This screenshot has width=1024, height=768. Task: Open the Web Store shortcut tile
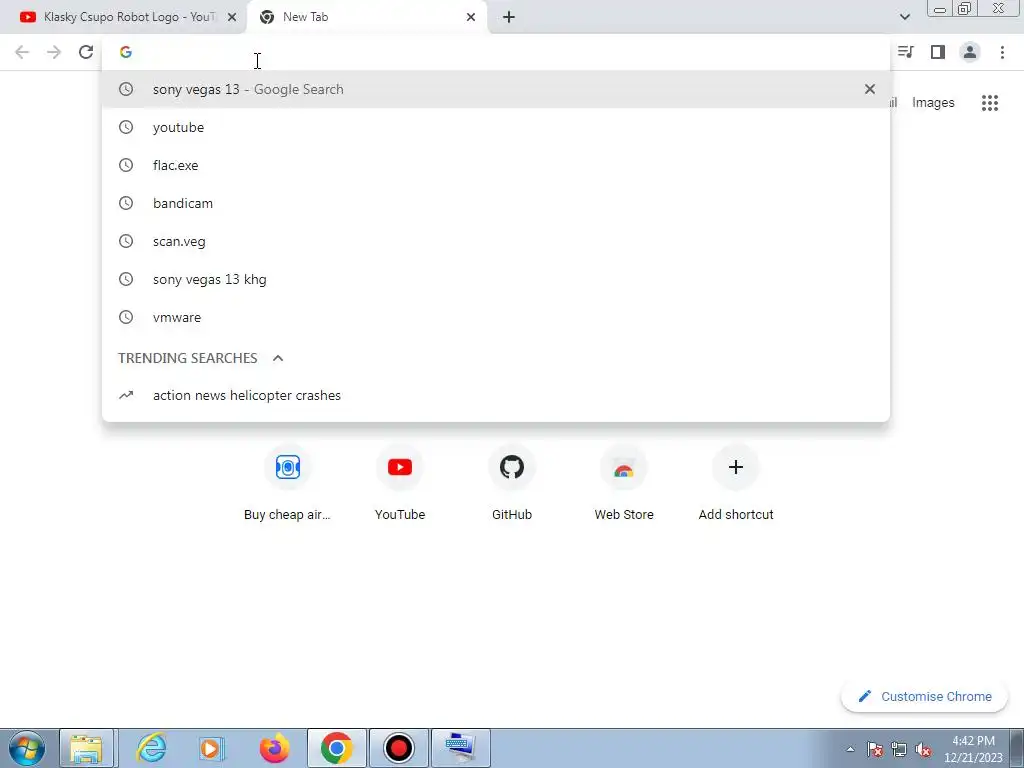tap(624, 484)
